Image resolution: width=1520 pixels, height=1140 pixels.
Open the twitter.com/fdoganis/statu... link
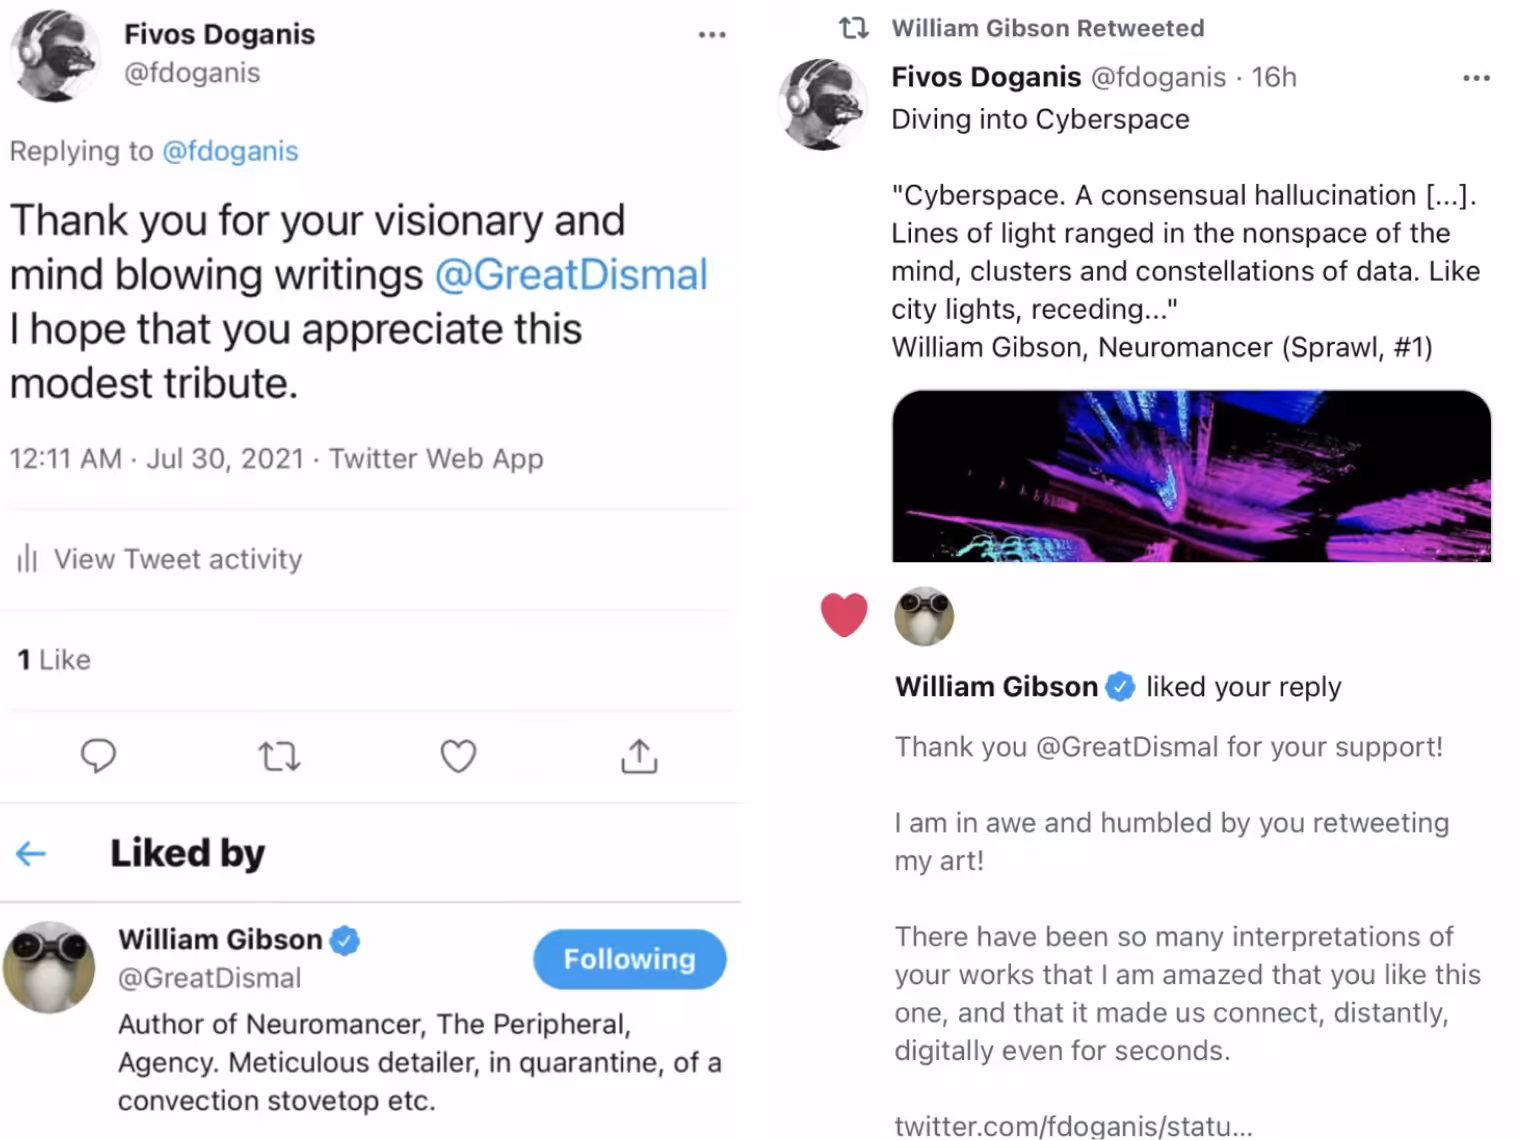coord(1073,1125)
